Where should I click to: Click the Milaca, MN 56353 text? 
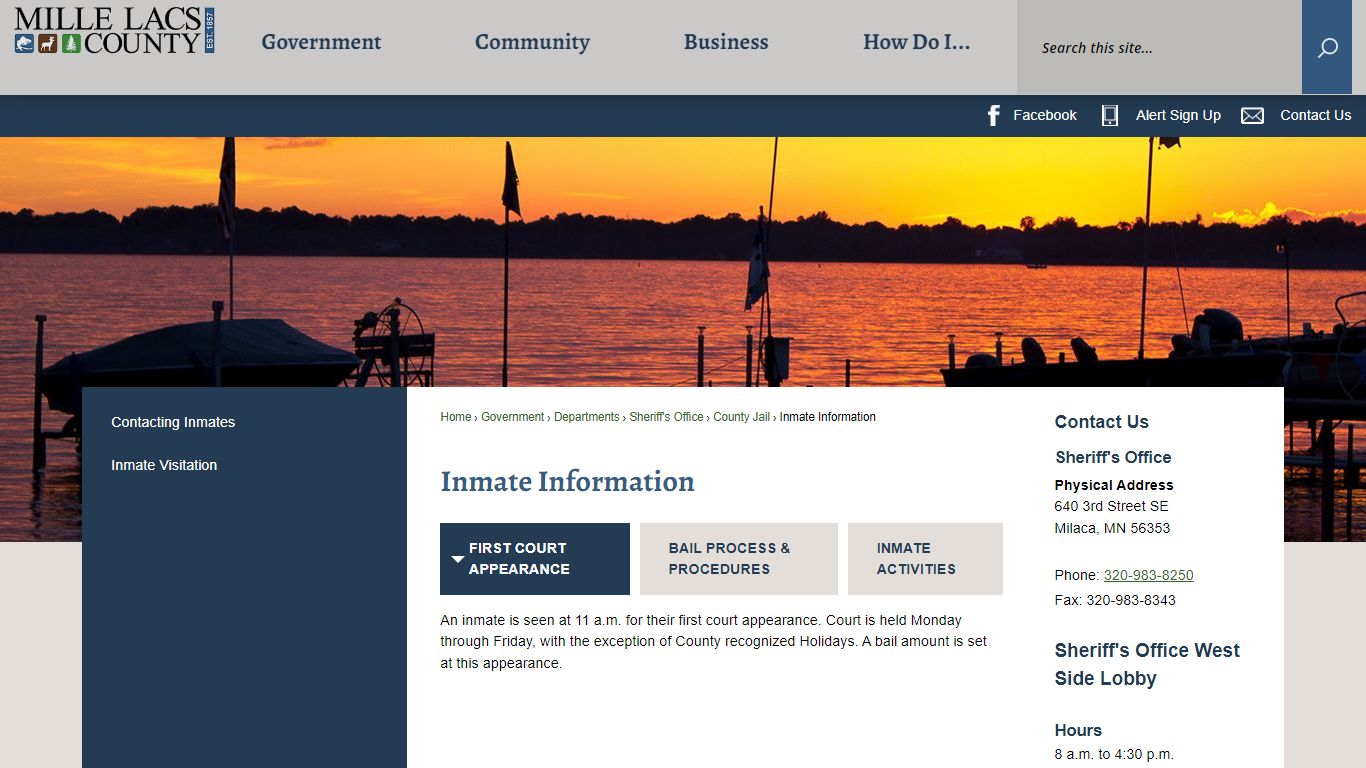[x=1112, y=528]
